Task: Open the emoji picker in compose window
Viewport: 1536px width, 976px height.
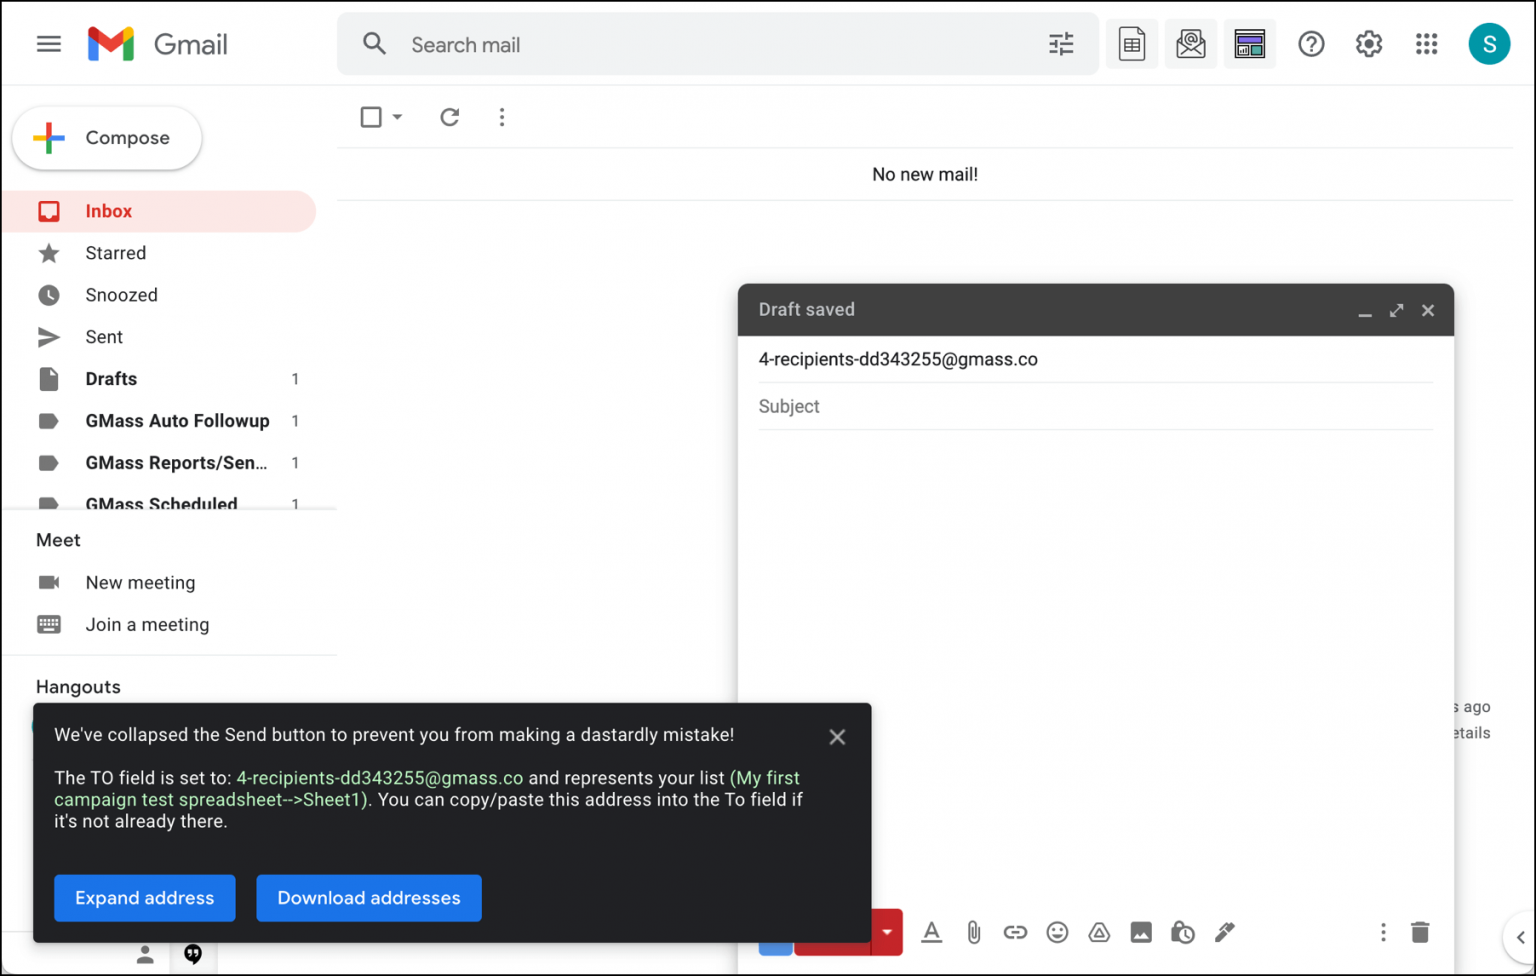Action: pyautogui.click(x=1057, y=932)
